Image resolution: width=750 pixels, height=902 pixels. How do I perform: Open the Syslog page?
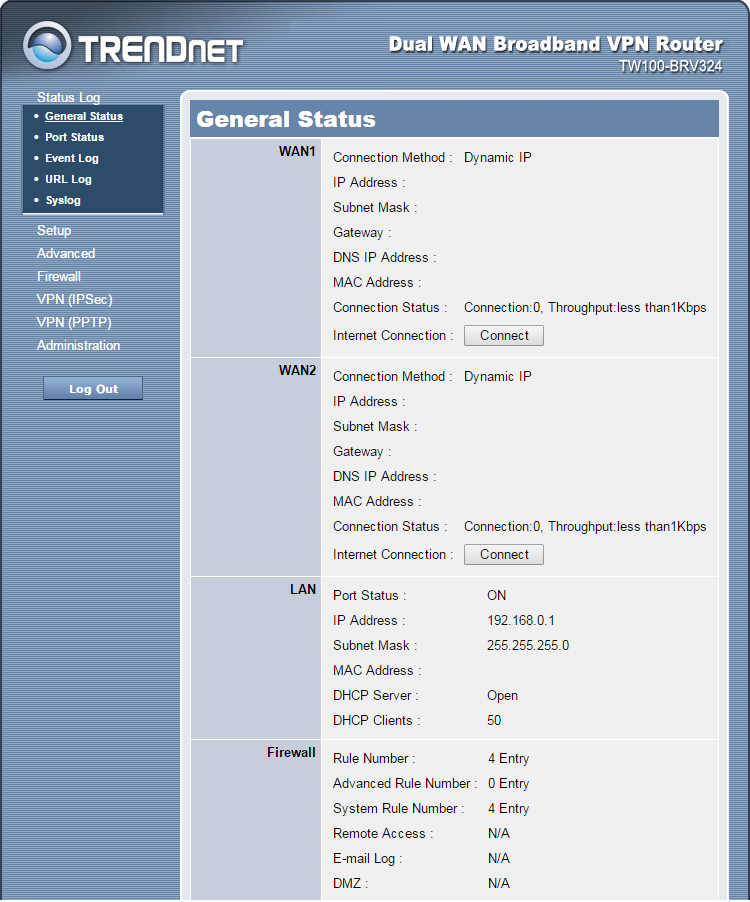63,200
